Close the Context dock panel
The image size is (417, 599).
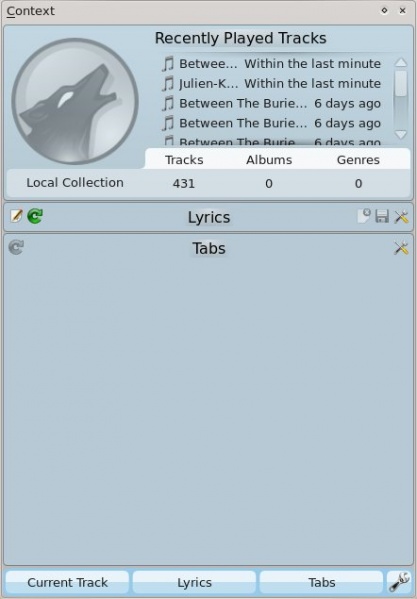[402, 11]
